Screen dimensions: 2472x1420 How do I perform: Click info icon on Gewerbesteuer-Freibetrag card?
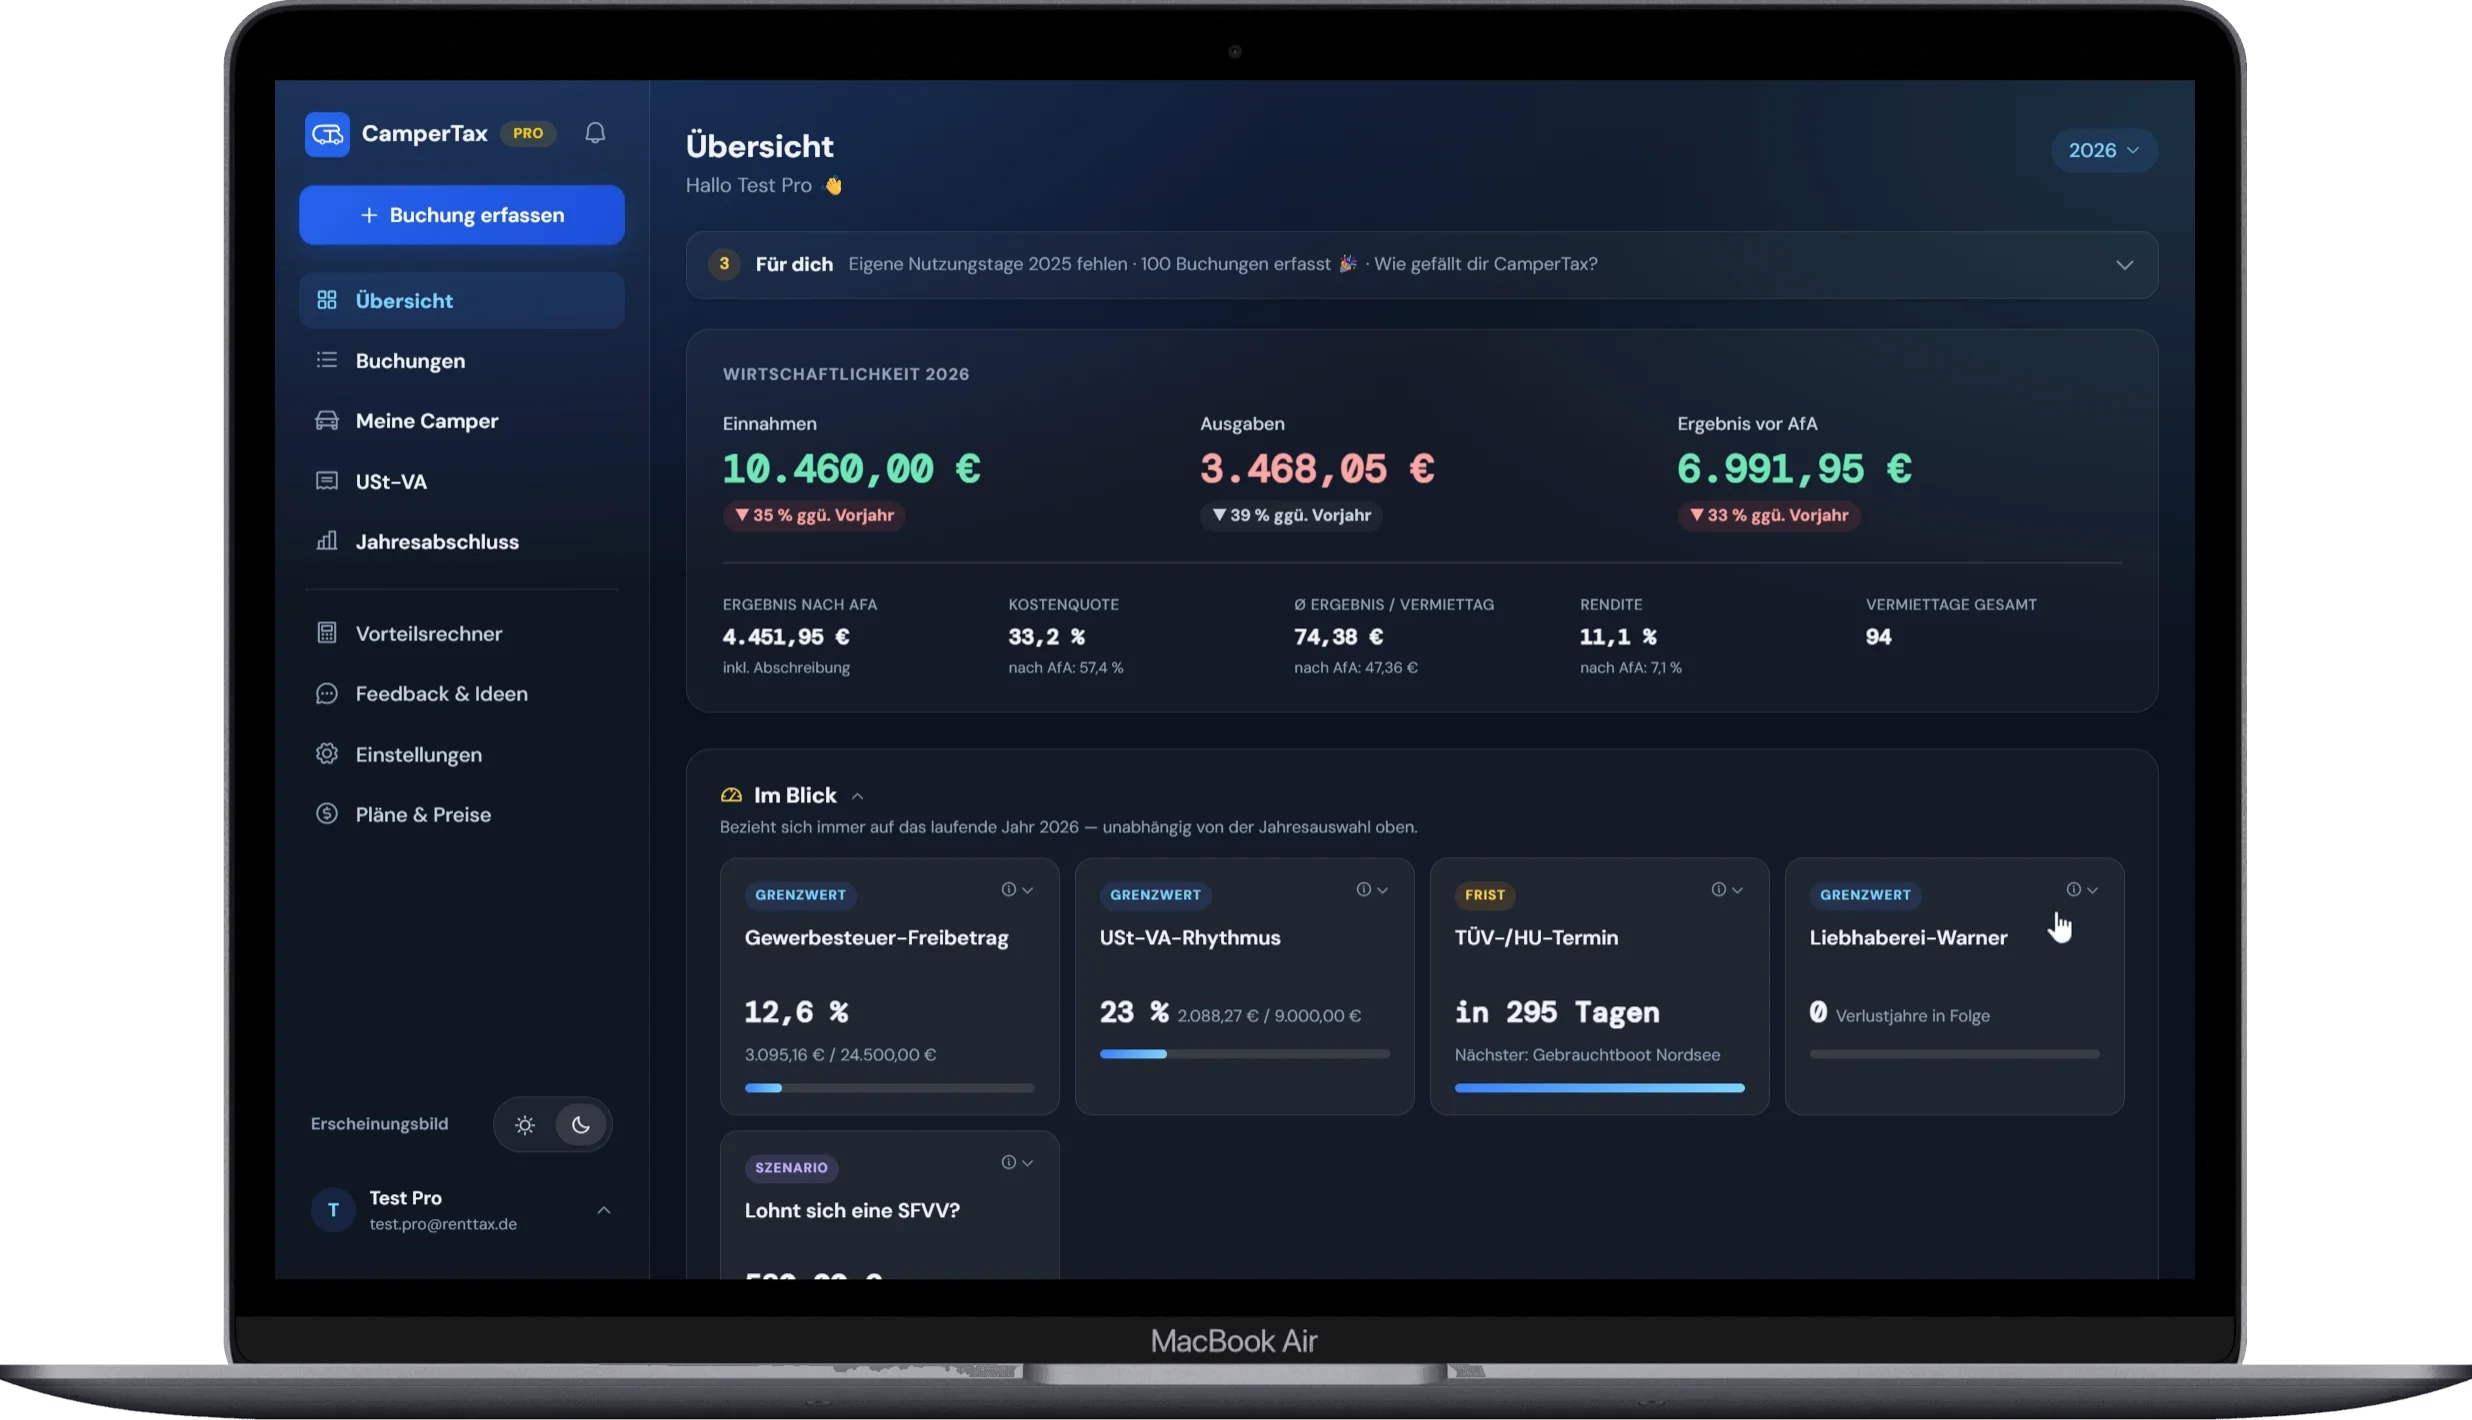point(1008,889)
